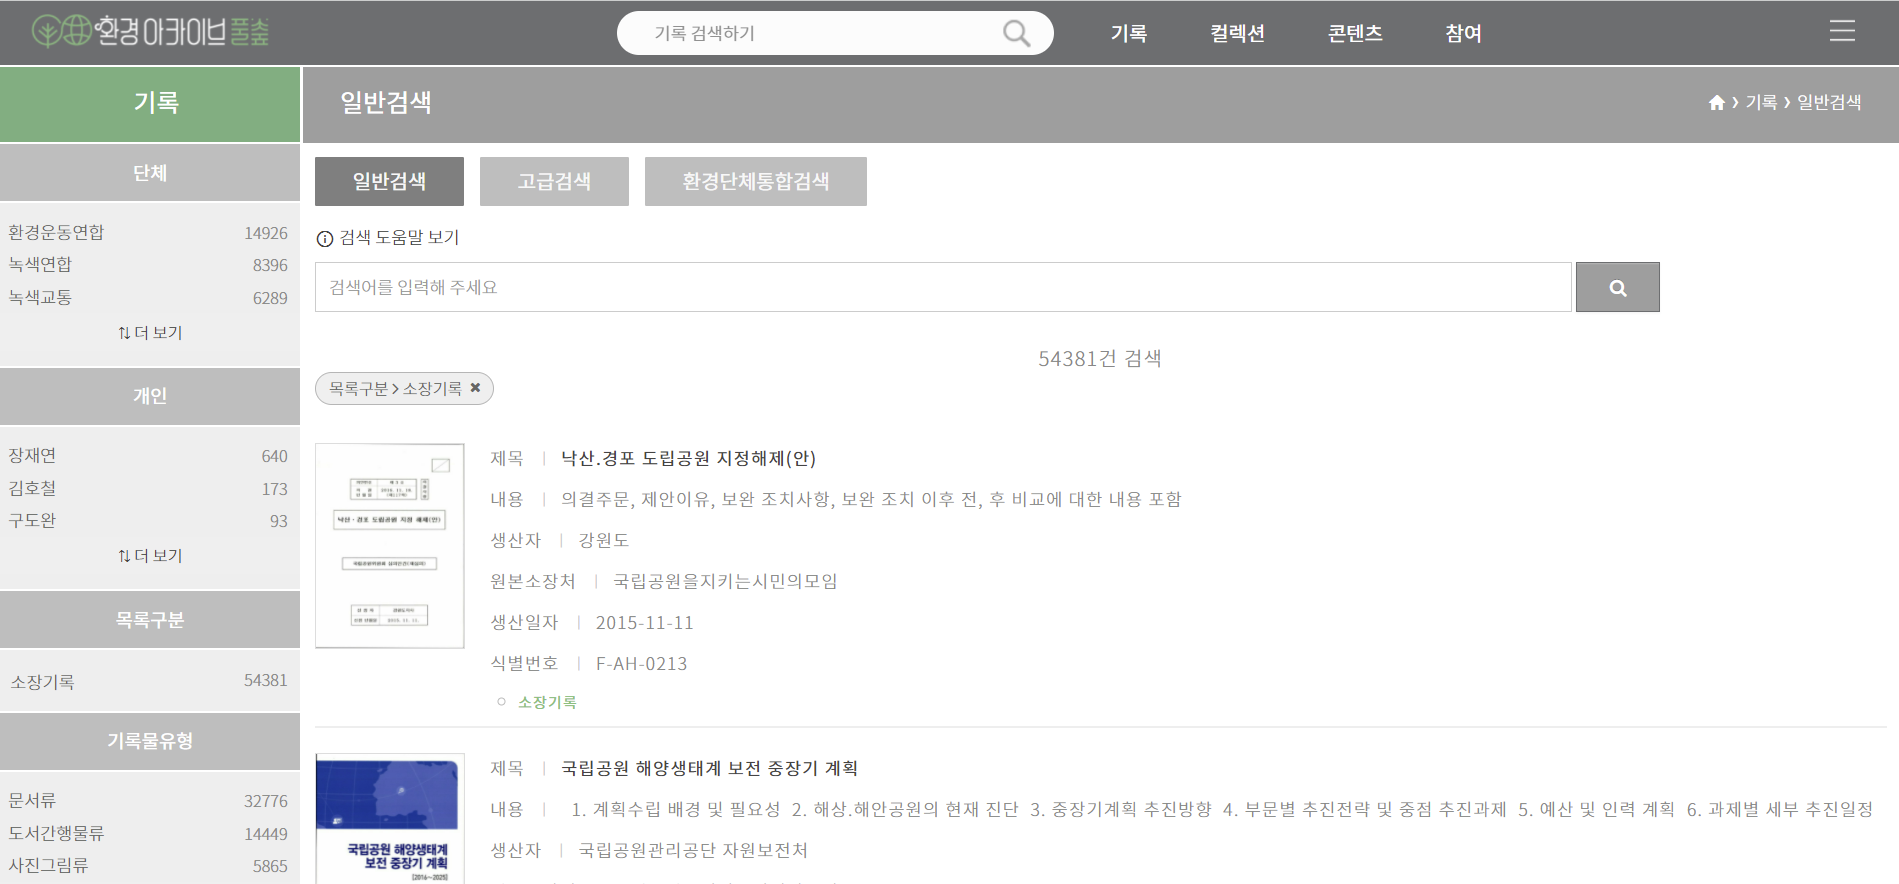Remove the 목록구분 > 소장기록 filter chip
Screen dimensions: 1899x884
tap(476, 388)
